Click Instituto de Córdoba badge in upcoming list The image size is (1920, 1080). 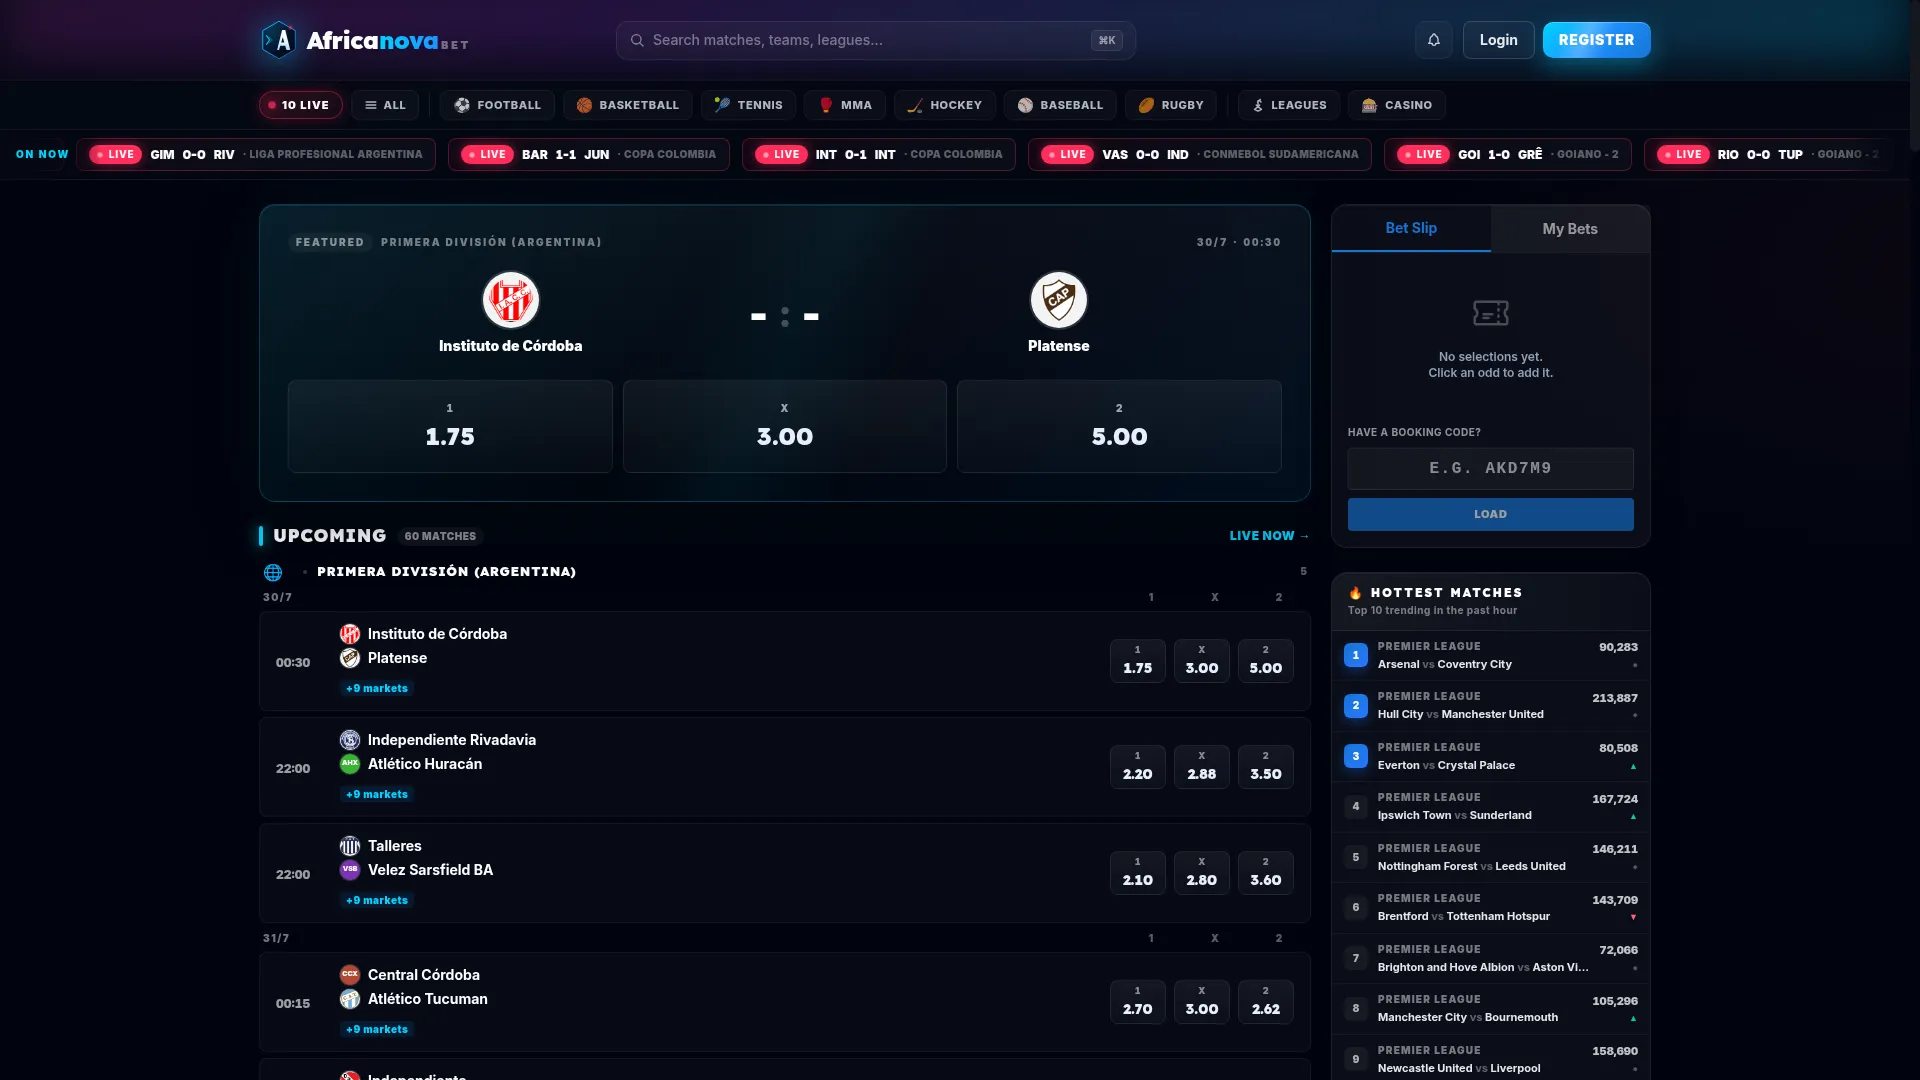(x=350, y=634)
